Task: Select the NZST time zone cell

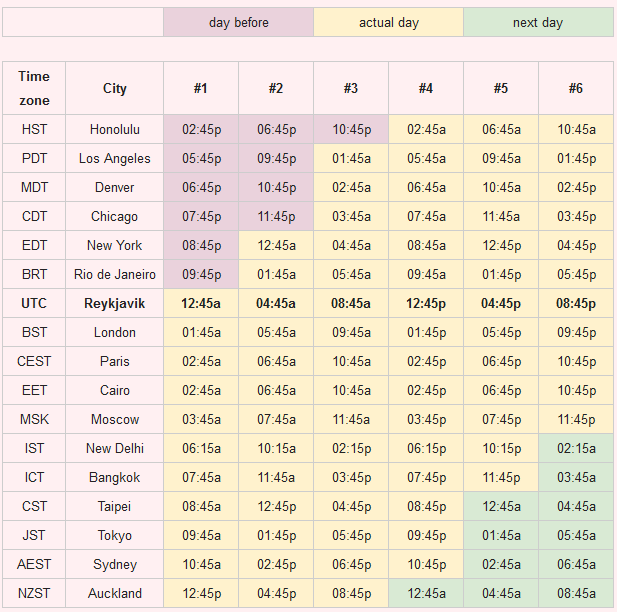Action: (34, 593)
